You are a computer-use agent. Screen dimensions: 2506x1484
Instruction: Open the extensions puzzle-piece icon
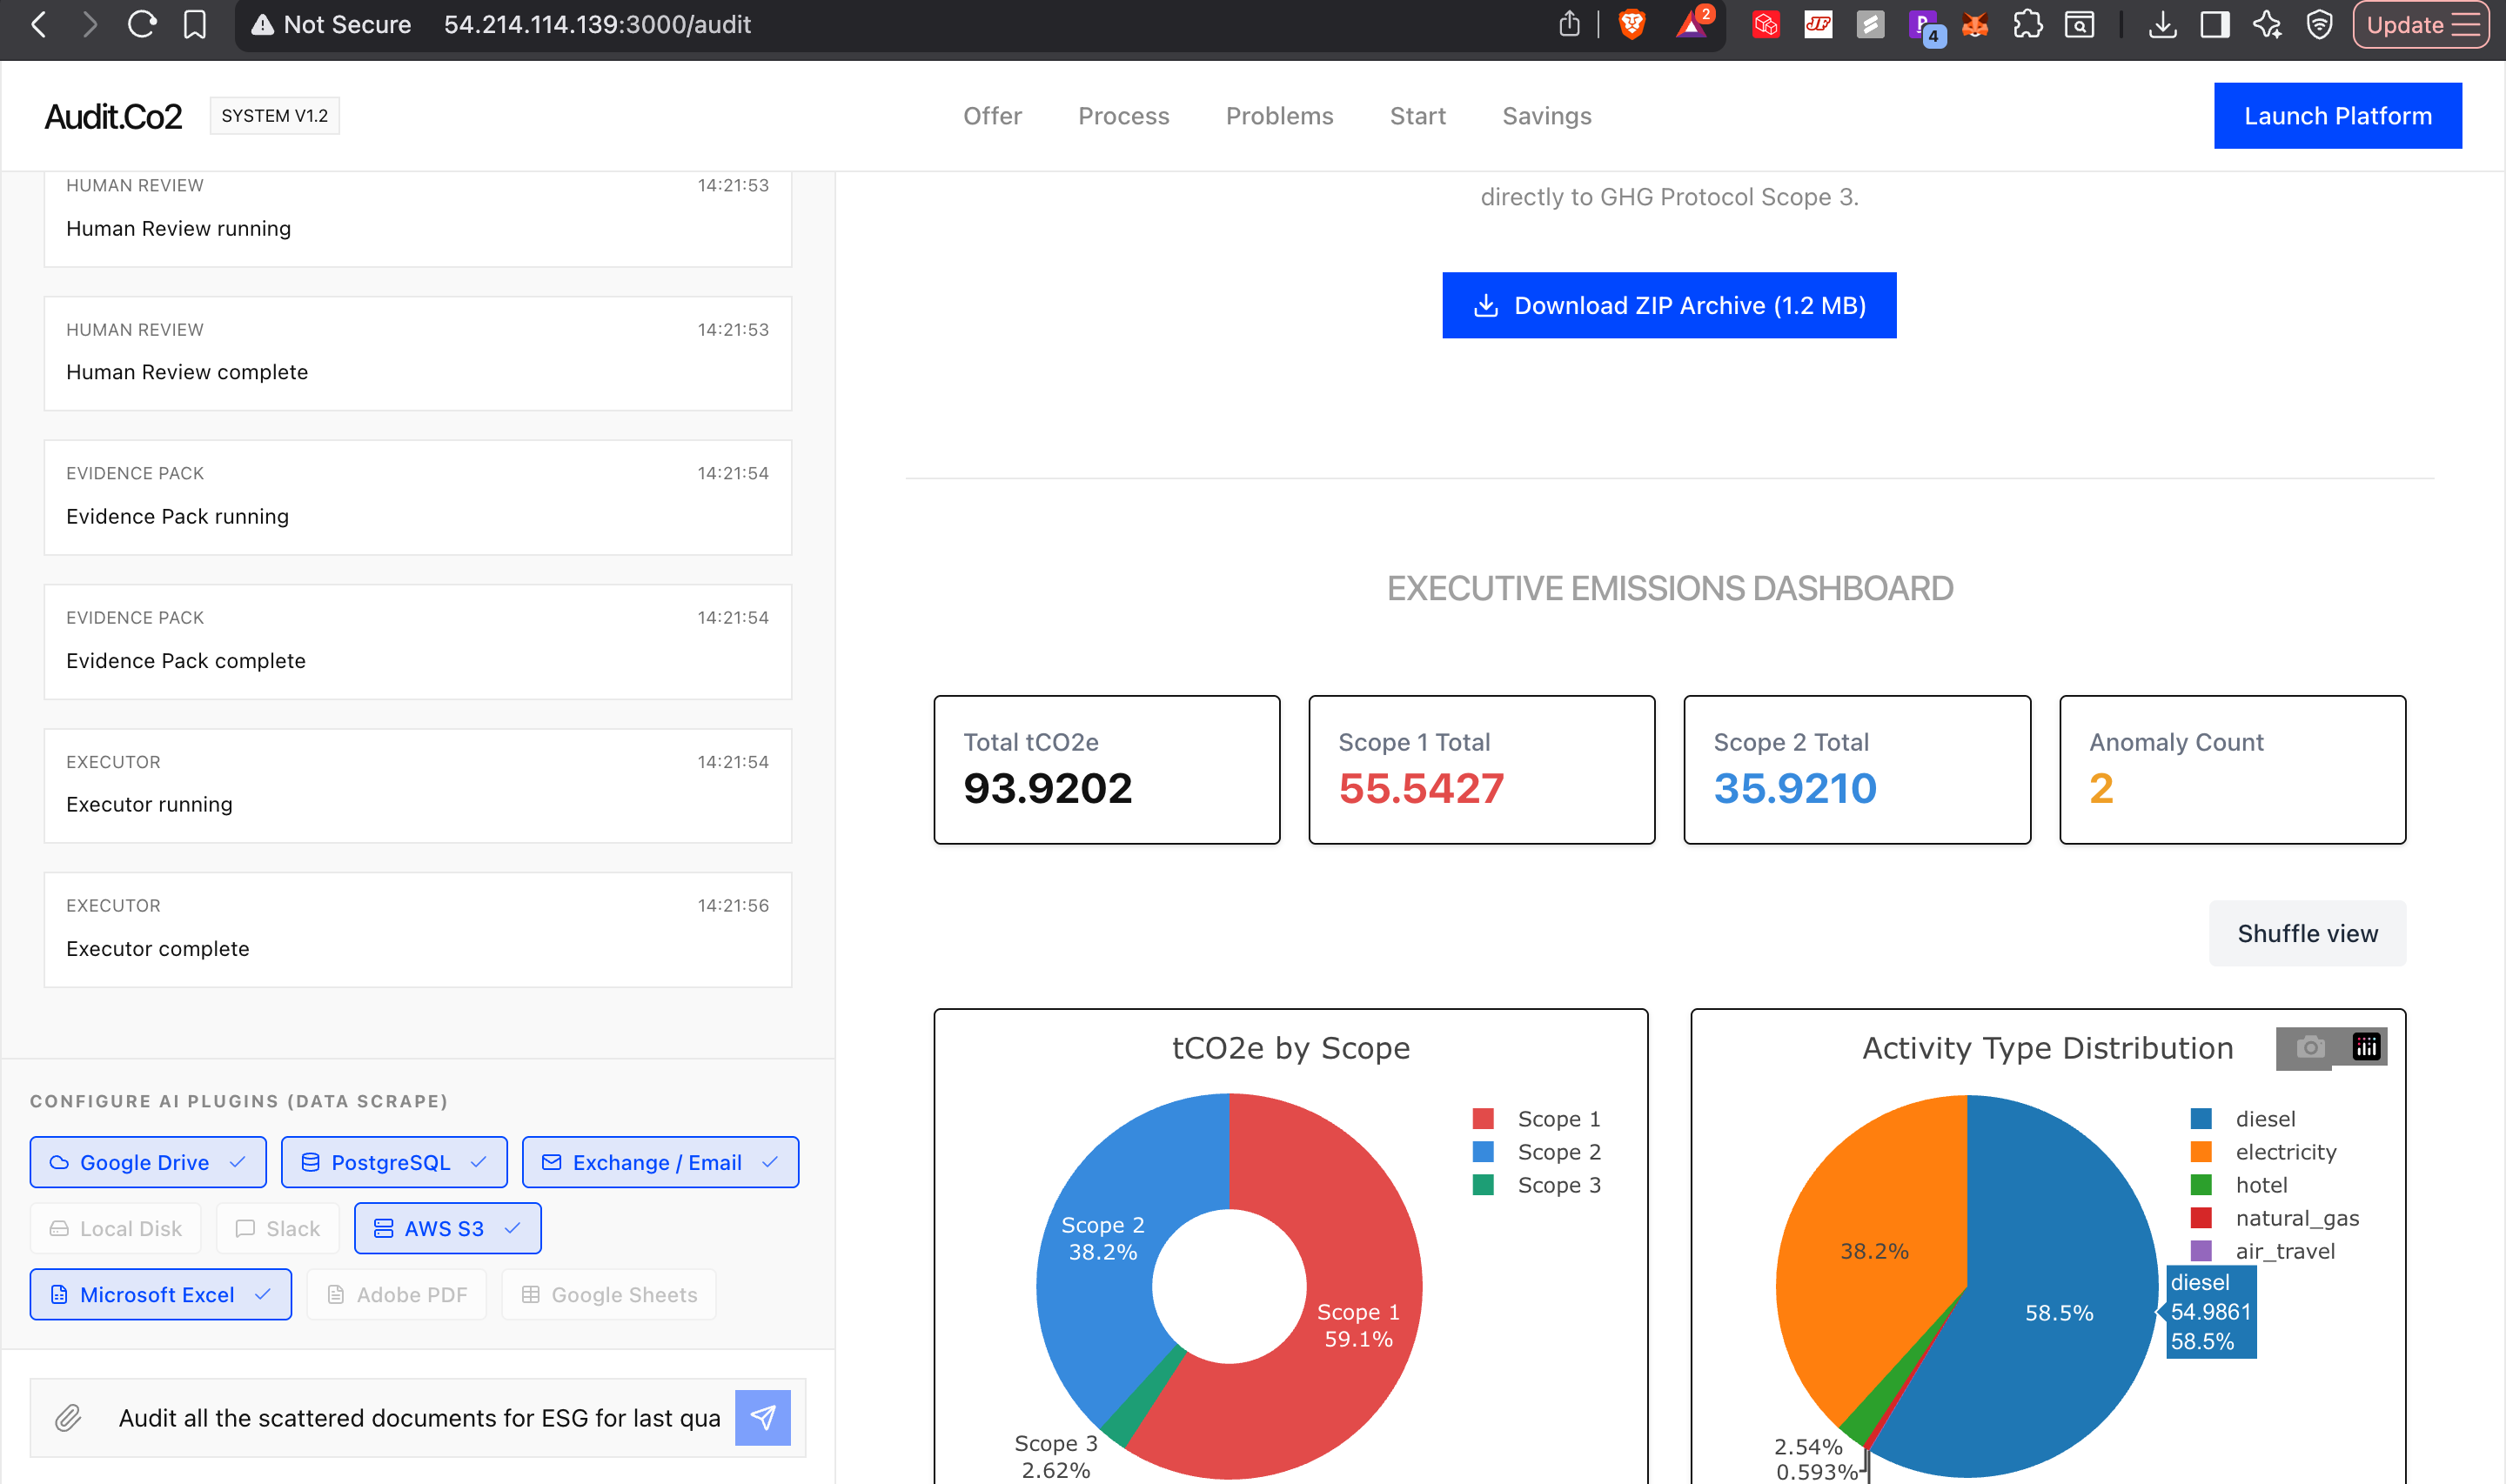click(x=2027, y=24)
